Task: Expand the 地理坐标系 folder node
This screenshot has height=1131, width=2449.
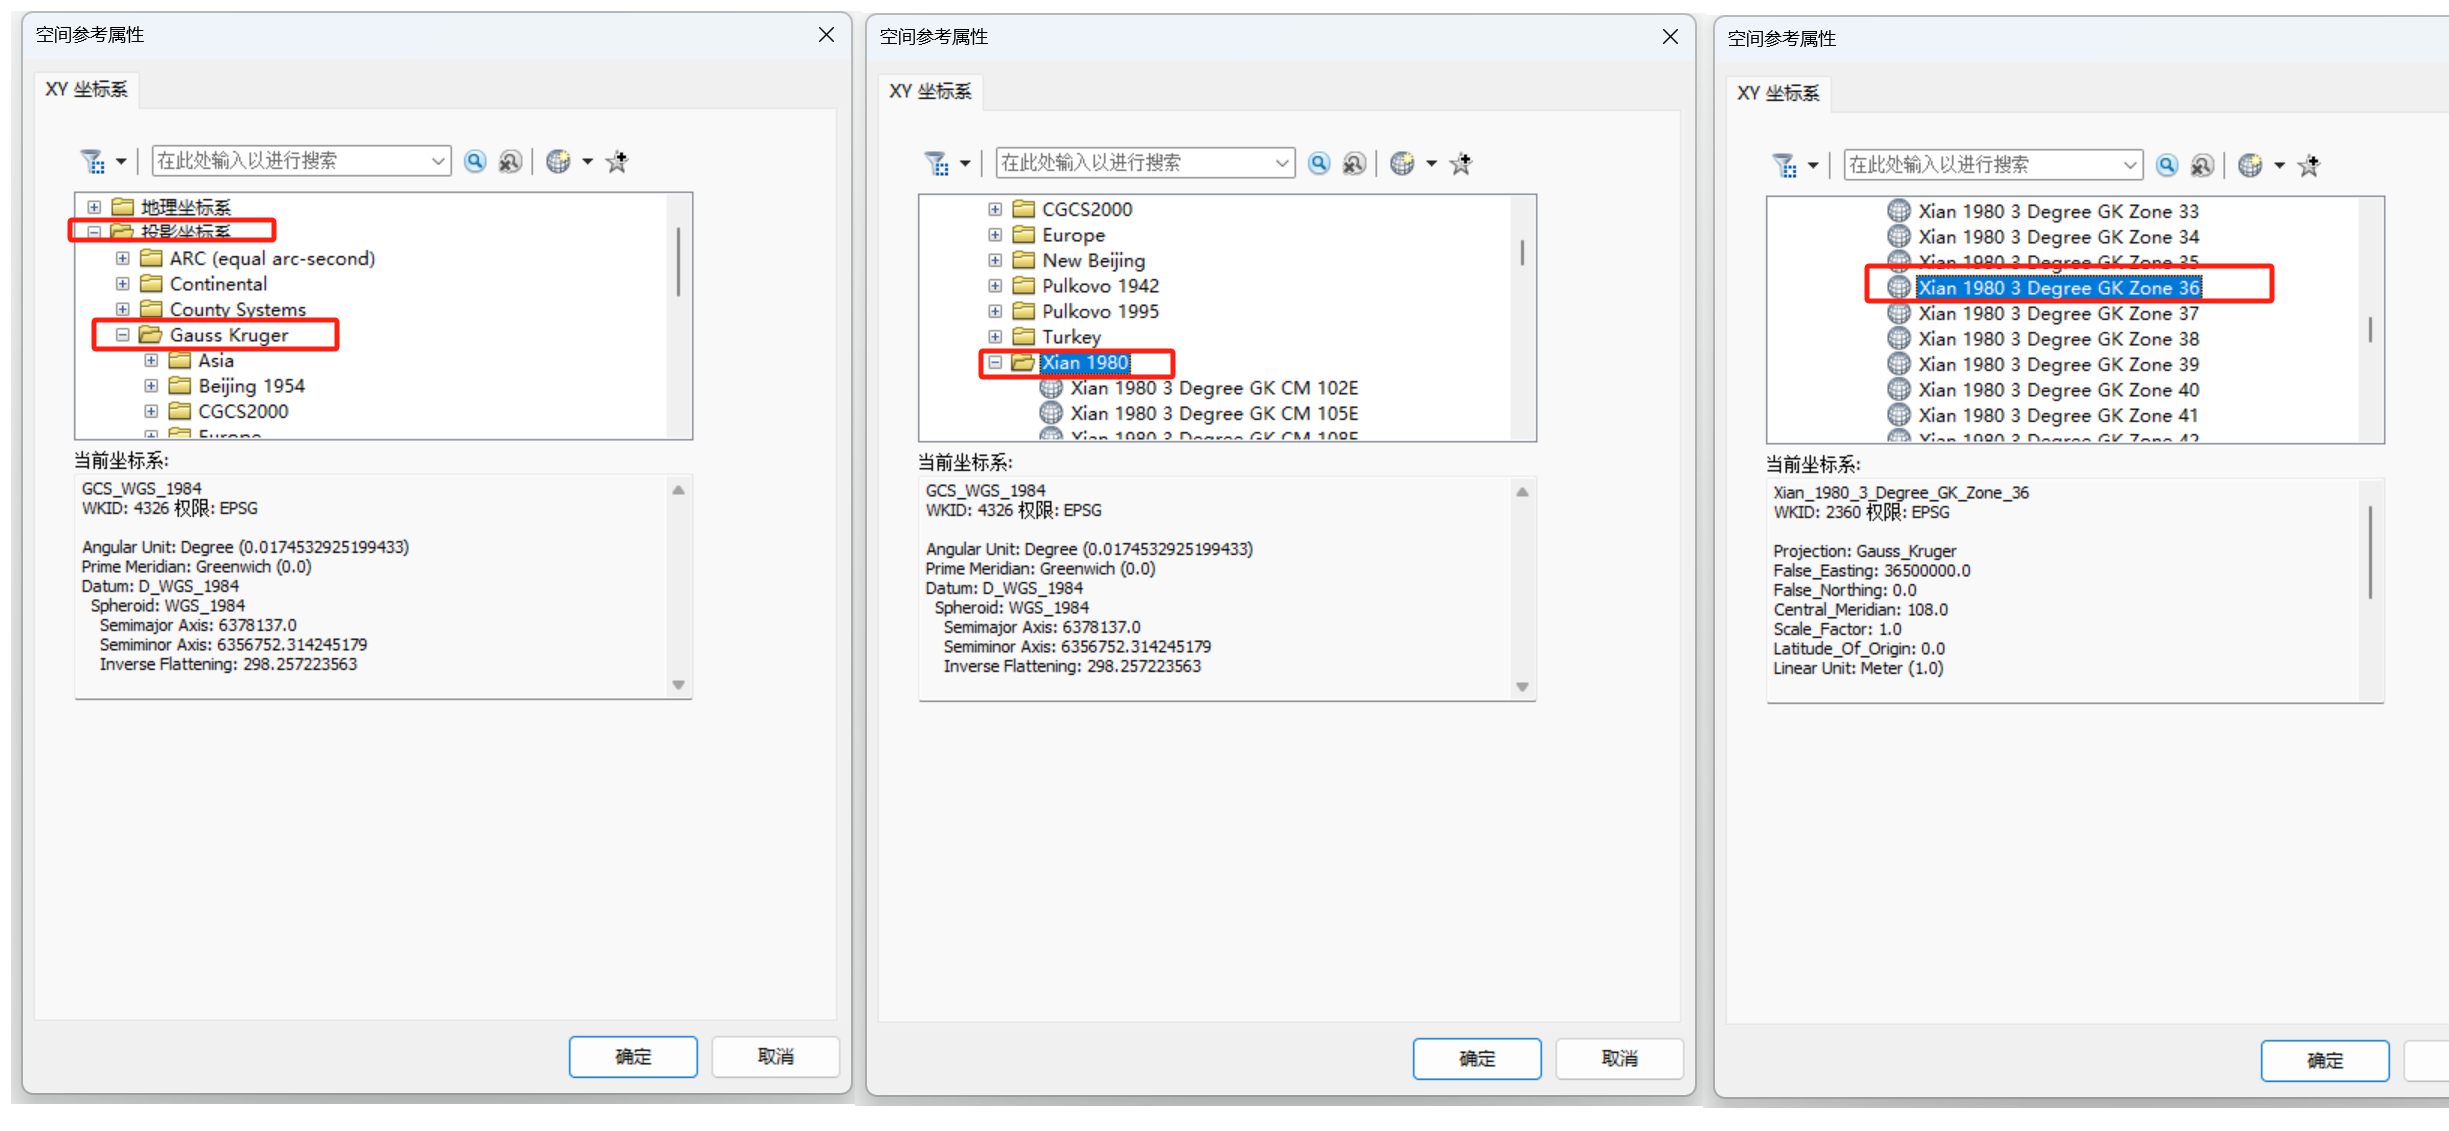Action: tap(94, 207)
